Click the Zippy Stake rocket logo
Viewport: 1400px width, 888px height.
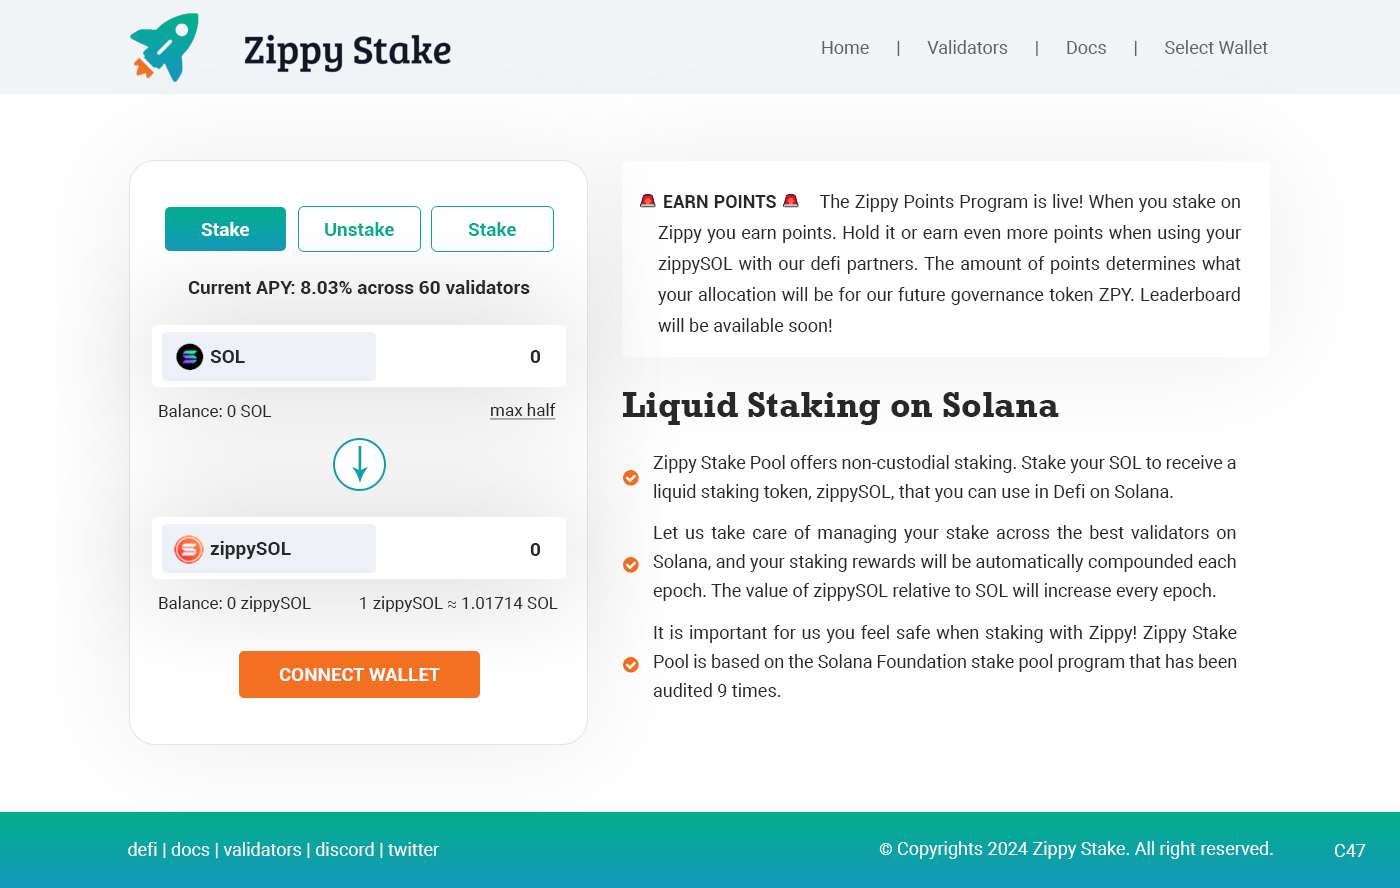tap(165, 47)
